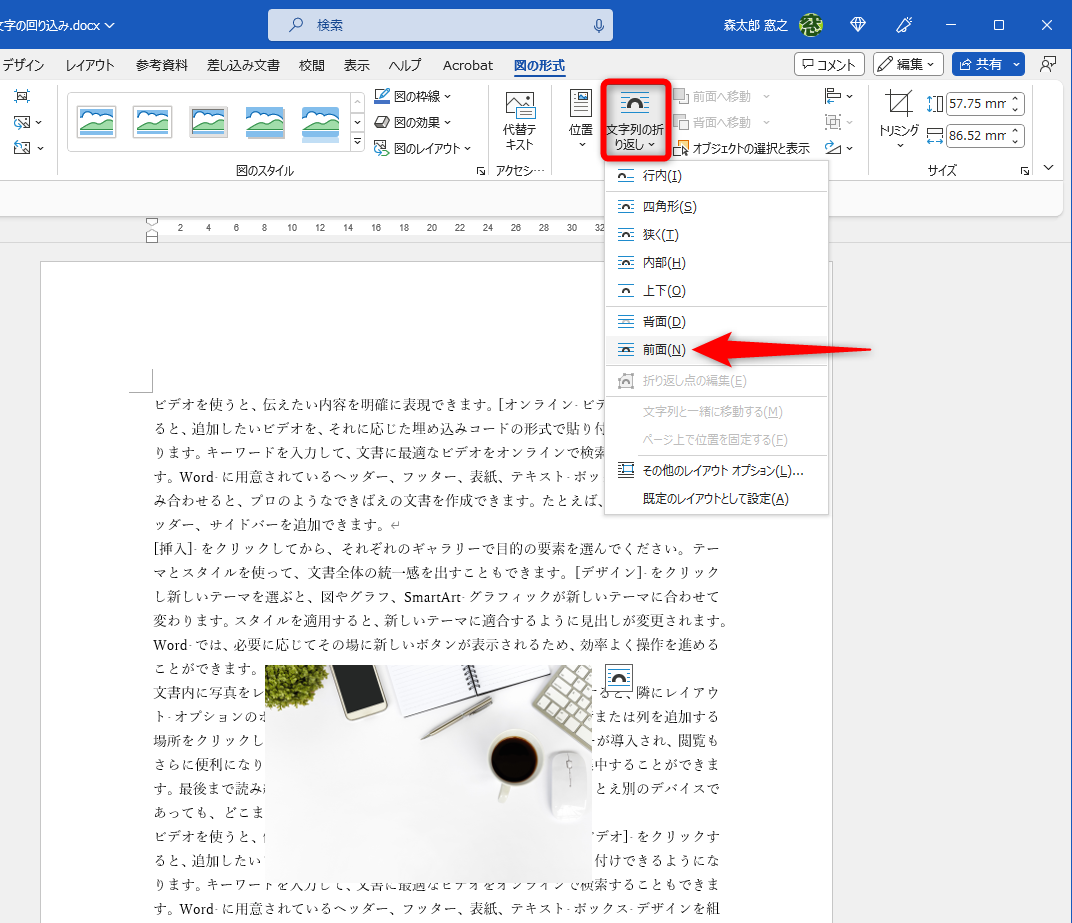Select the トリミング (Crop) tool
This screenshot has width=1072, height=923.
898,113
